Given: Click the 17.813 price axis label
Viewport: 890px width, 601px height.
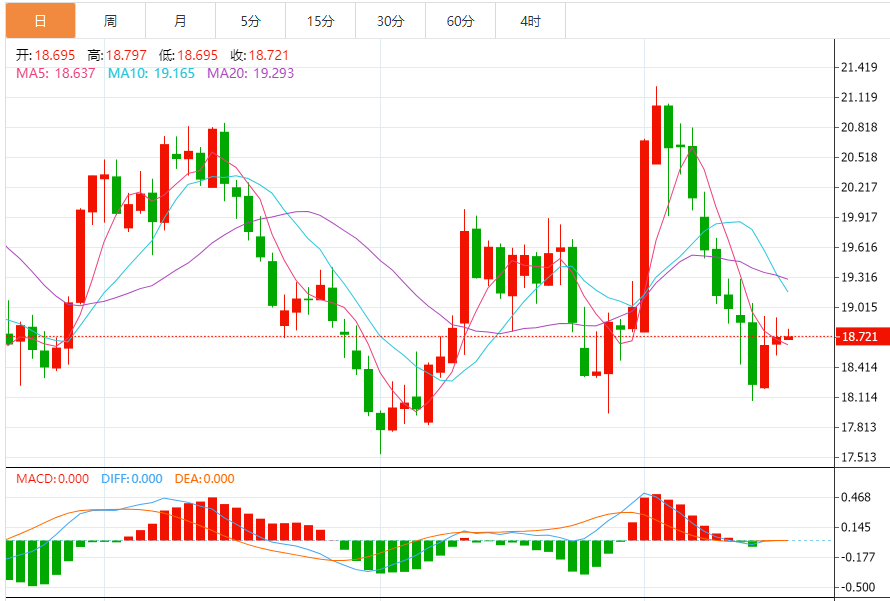Looking at the screenshot, I should click(x=859, y=427).
